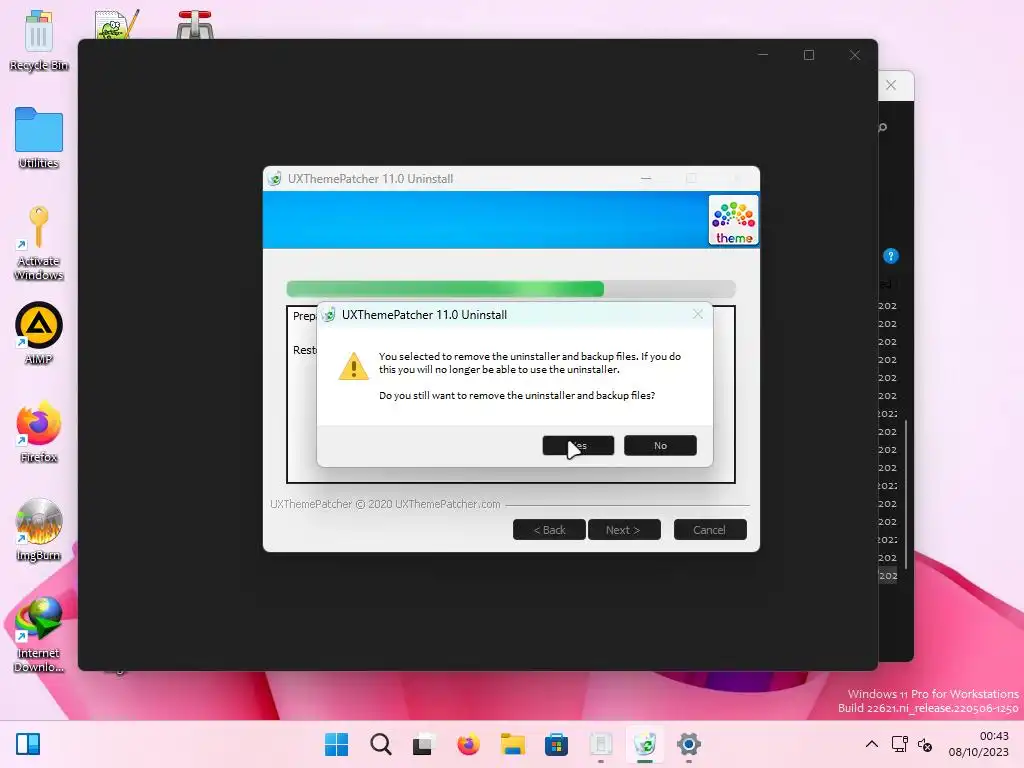The height and width of the screenshot is (768, 1024).
Task: Select the Internet Download Manager shortcut
Action: (39, 635)
